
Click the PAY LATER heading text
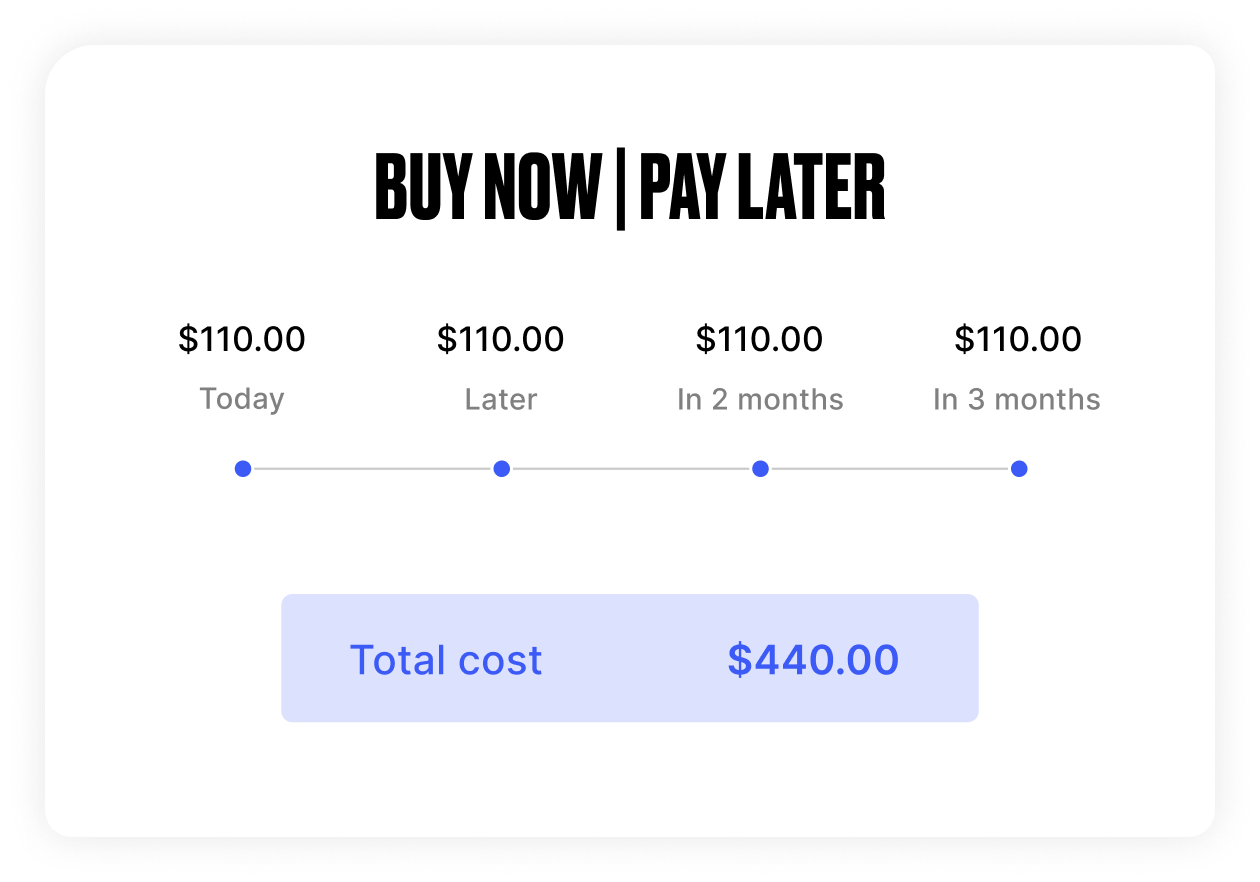(x=762, y=188)
